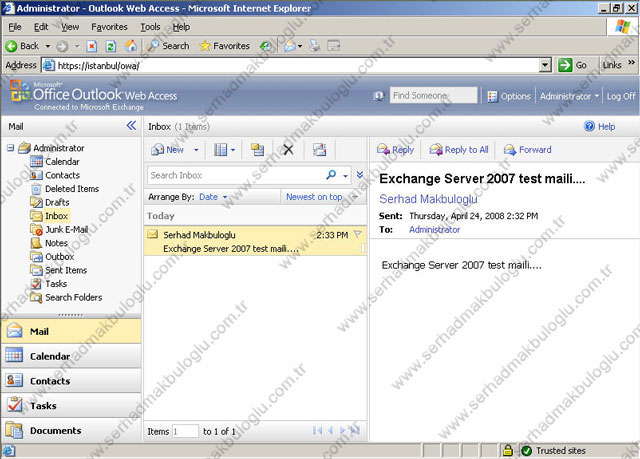Click Check Messages icon in toolbar

[x=320, y=150]
